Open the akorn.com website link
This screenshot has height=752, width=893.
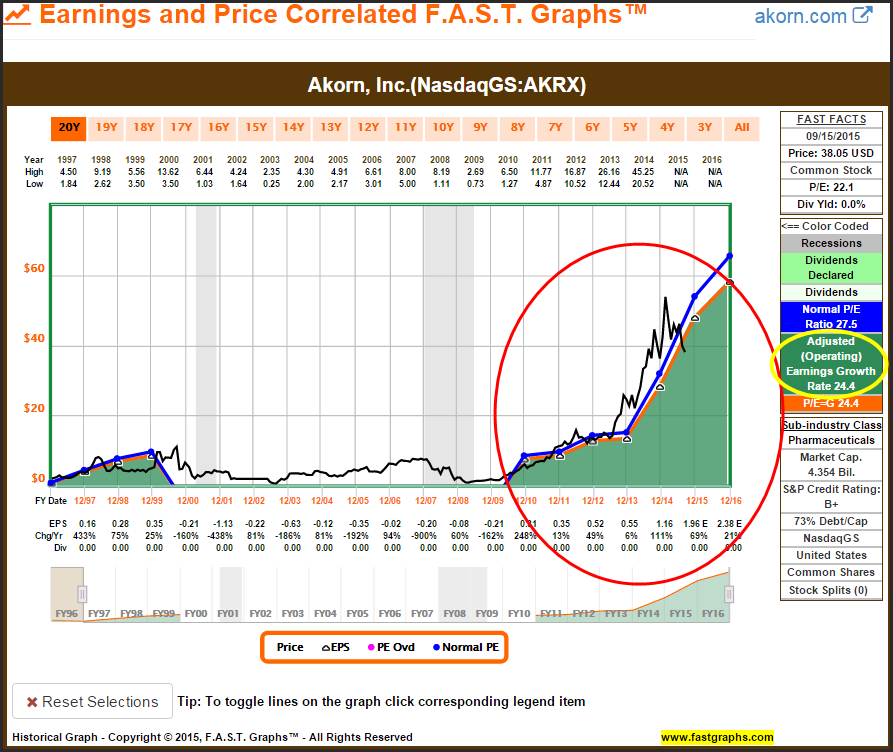[799, 17]
